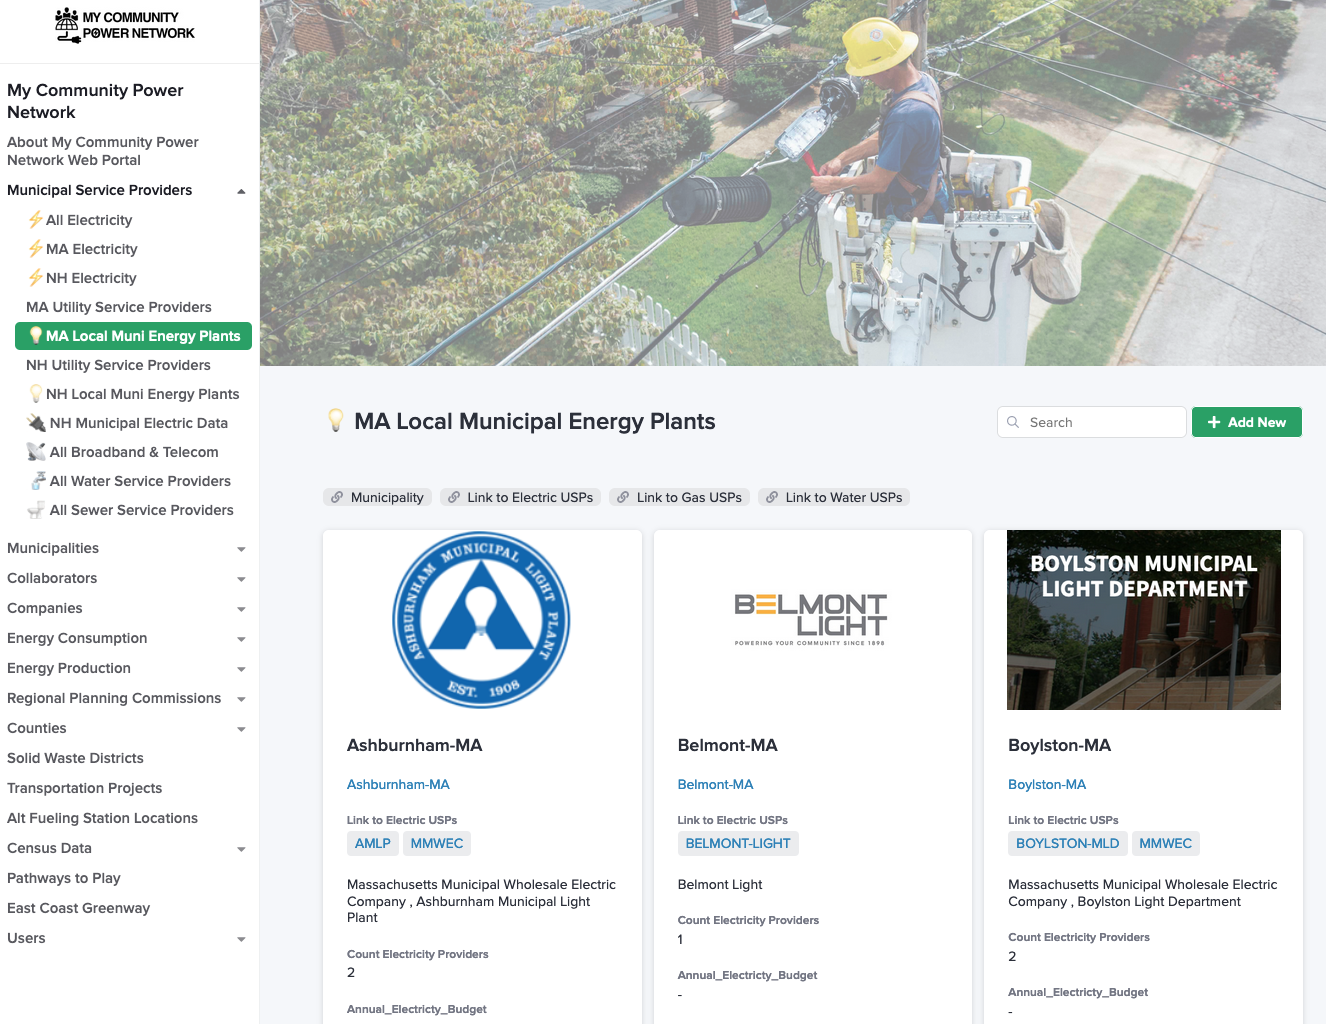The width and height of the screenshot is (1326, 1024).
Task: Open East Coast Greenway page
Action: (x=78, y=908)
